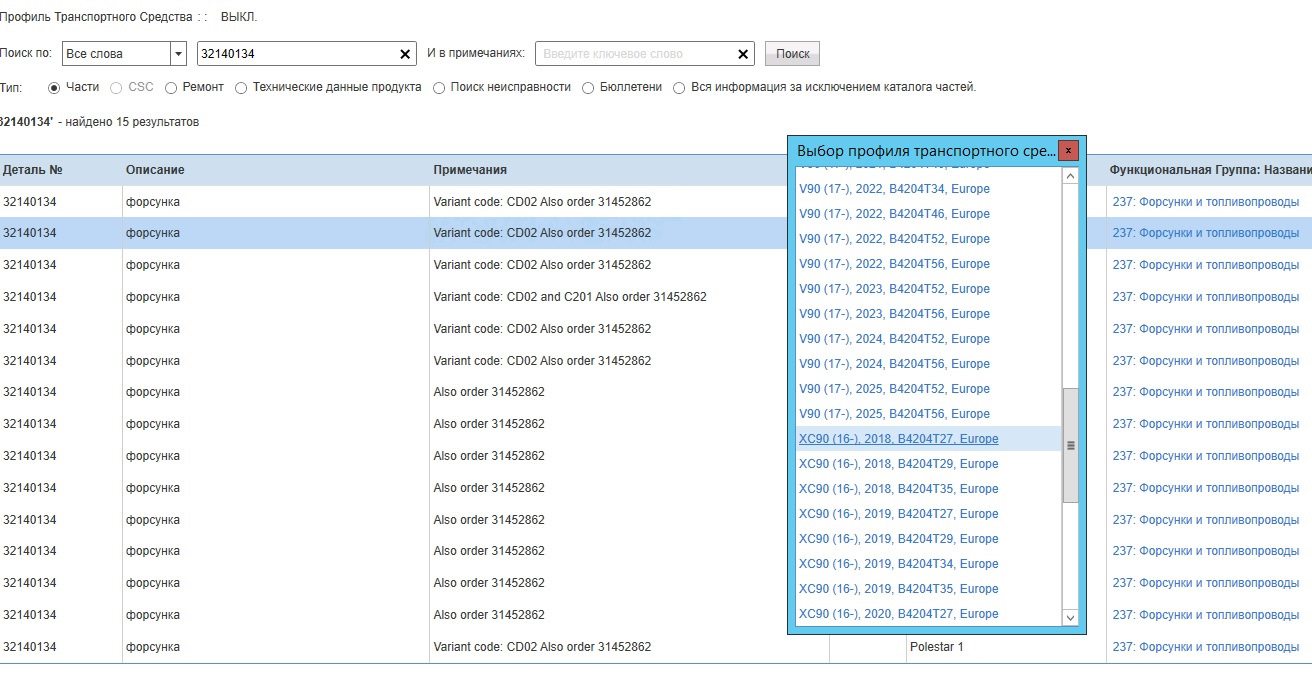Screen dimensions: 1312x683
Task: Choose V90 (17-), 2025, B4204T52, Europe
Action: pyautogui.click(x=894, y=389)
